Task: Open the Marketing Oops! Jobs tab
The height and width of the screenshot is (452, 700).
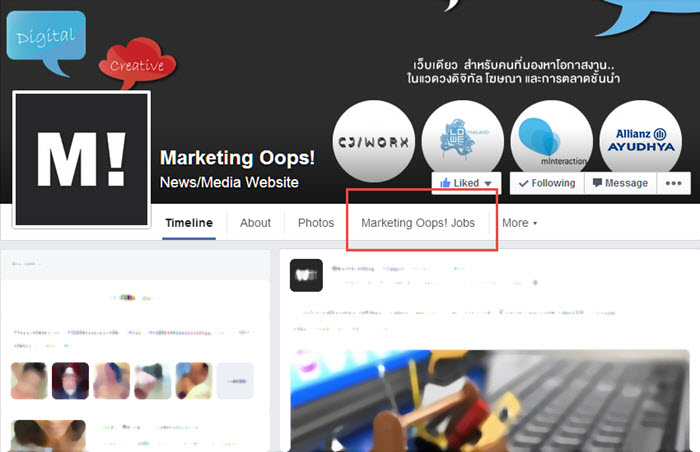Action: 418,222
